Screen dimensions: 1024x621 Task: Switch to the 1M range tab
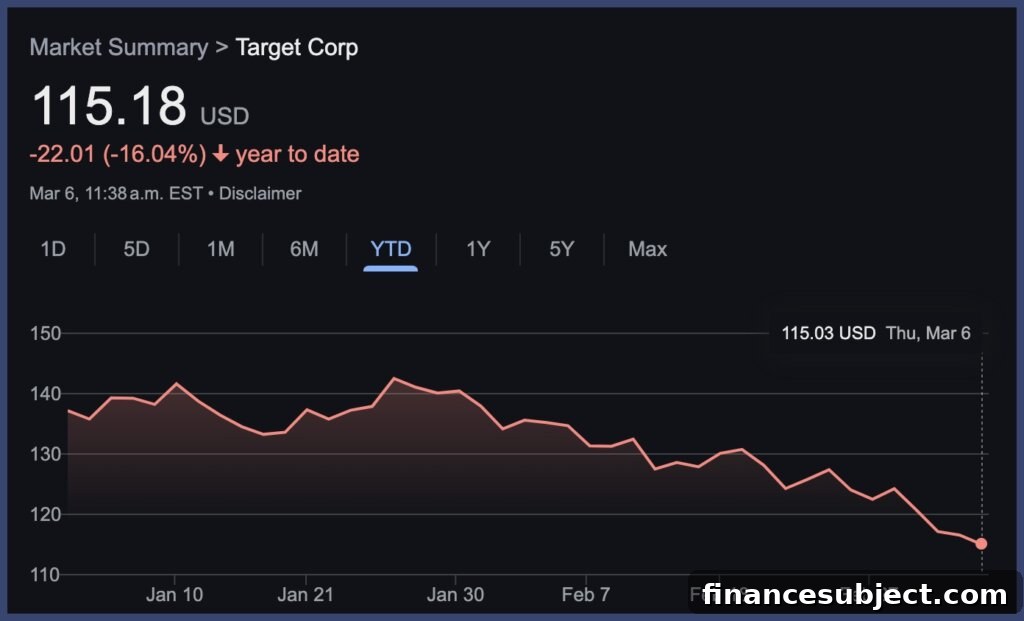pos(221,249)
